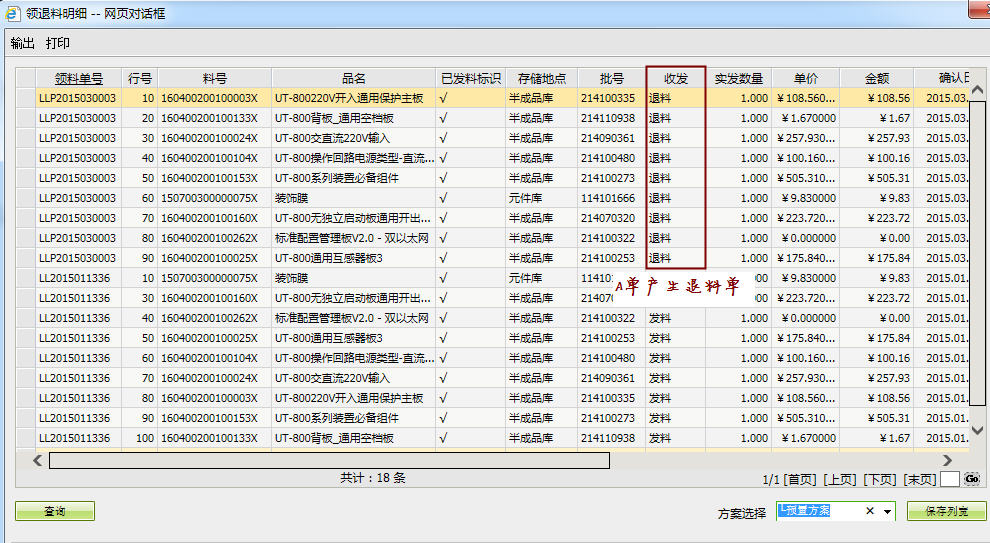Click 发料 in LL2015011336 line 40

tap(660, 318)
